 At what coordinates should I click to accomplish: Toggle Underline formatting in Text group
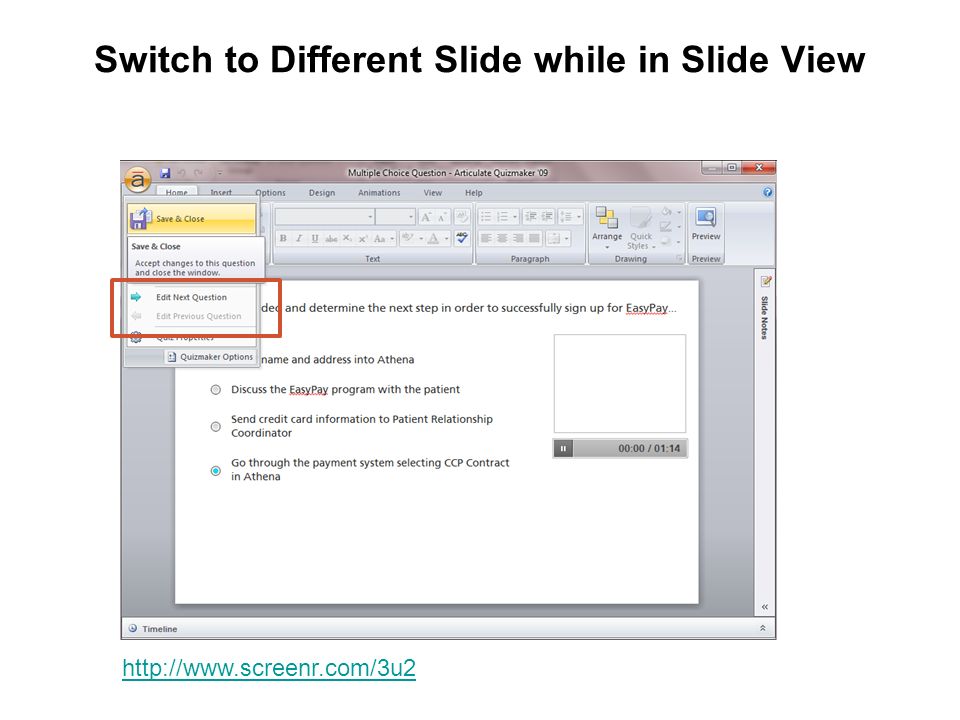point(315,238)
